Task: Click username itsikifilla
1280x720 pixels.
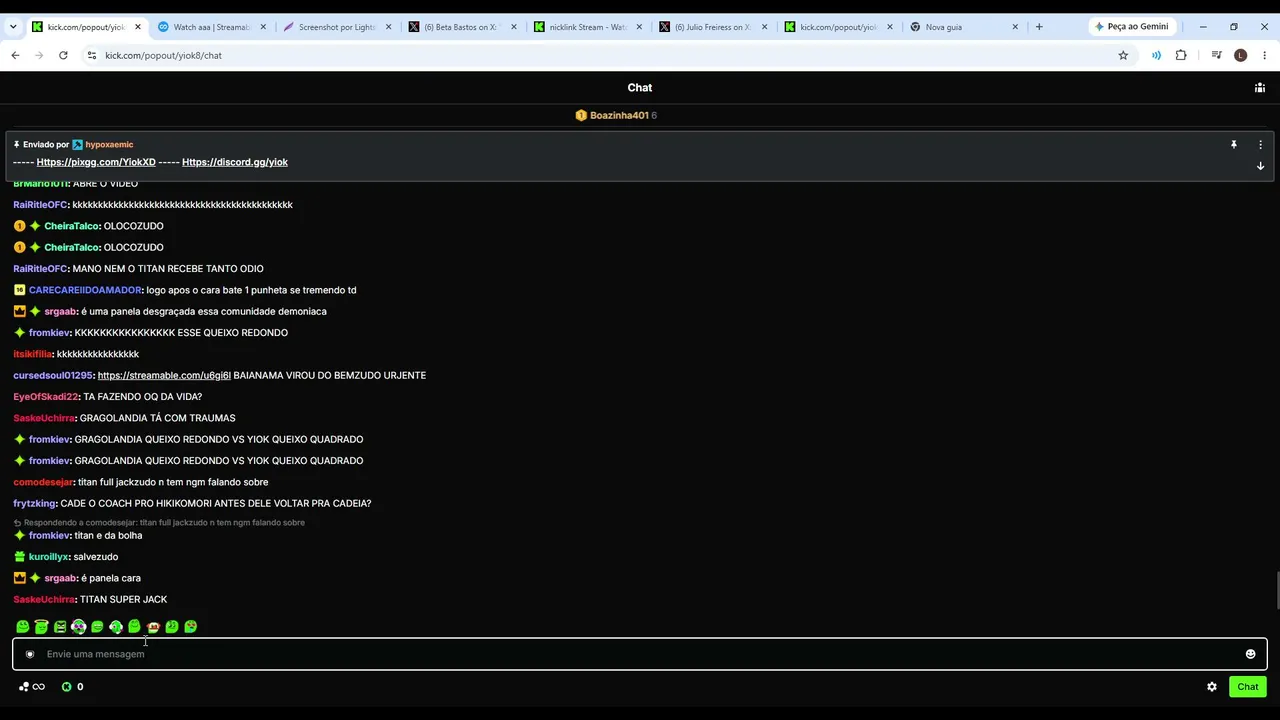Action: click(32, 354)
